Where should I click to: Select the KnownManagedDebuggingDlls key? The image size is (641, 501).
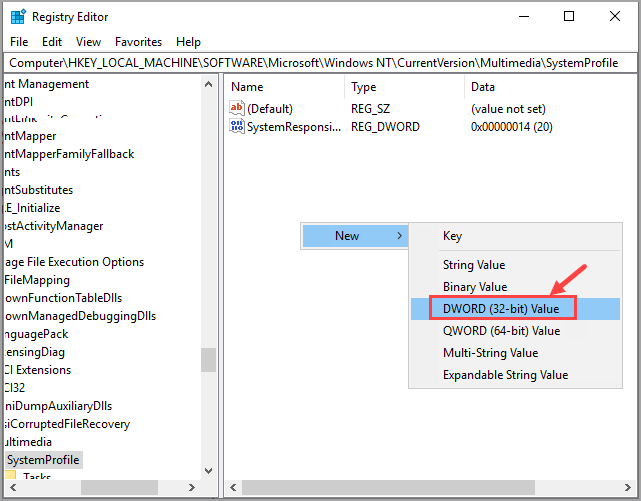click(80, 316)
